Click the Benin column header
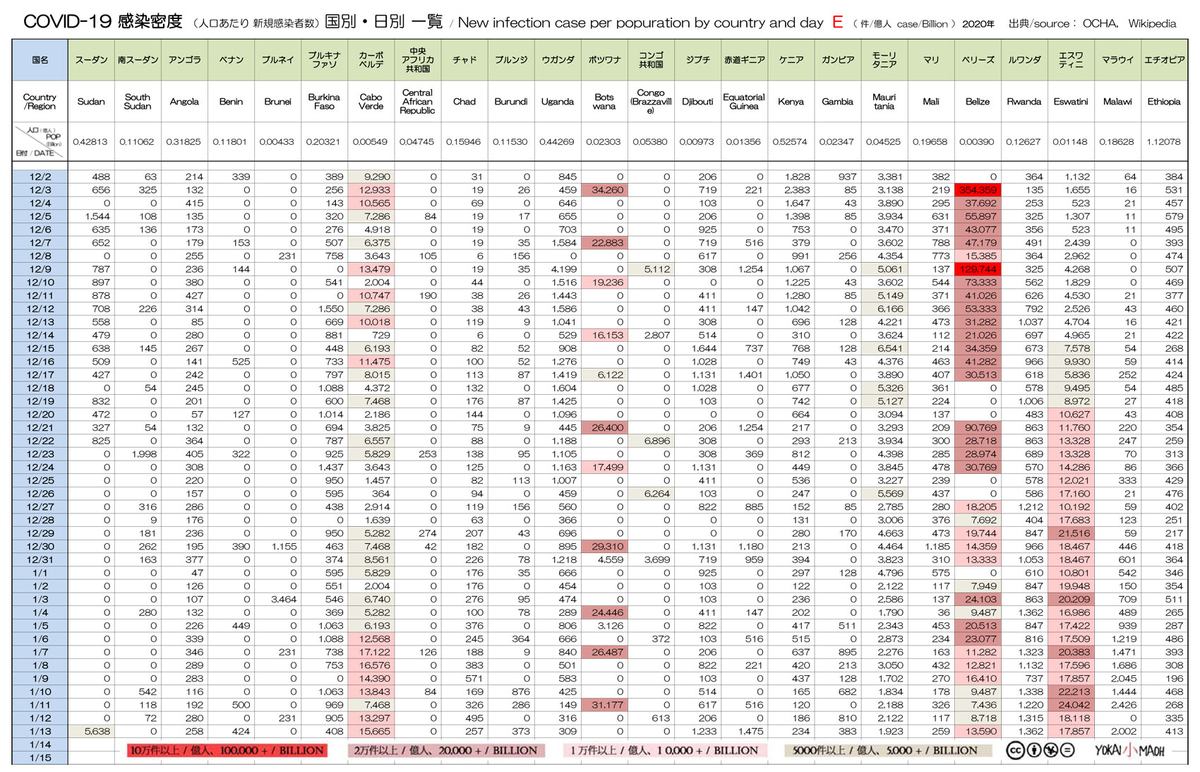This screenshot has height=772, width=1200. coord(231,102)
